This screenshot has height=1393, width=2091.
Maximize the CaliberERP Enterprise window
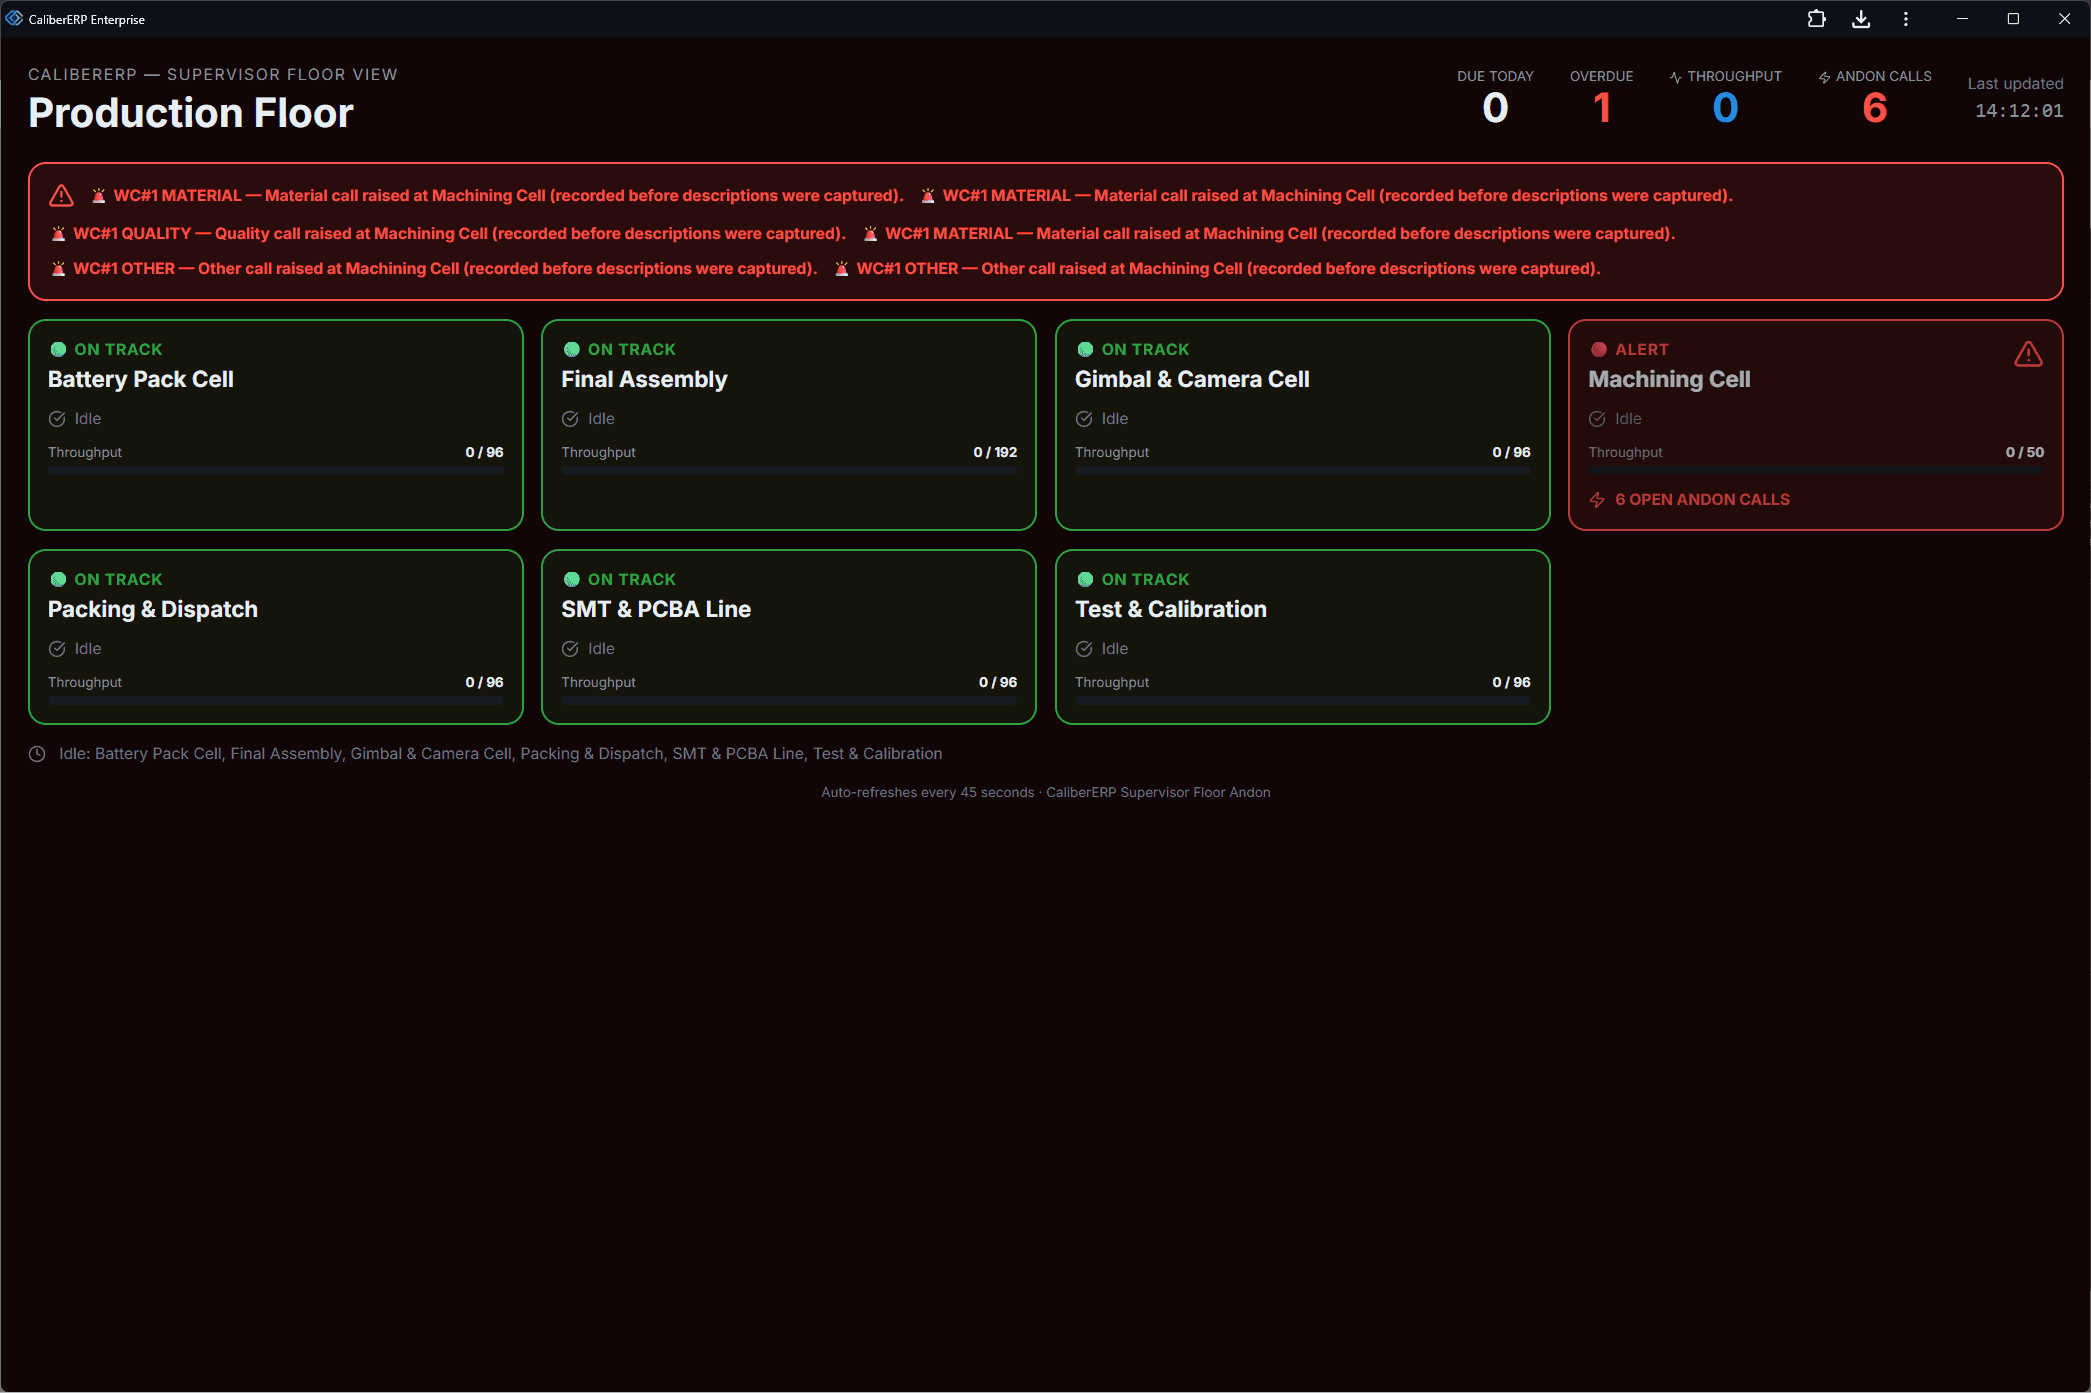pos(2013,19)
